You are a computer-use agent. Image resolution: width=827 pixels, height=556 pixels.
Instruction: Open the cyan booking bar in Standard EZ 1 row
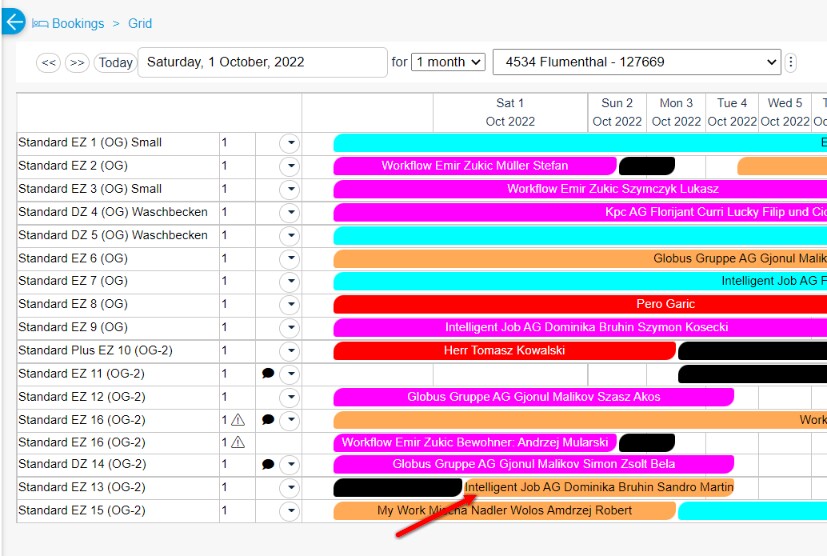coord(580,142)
